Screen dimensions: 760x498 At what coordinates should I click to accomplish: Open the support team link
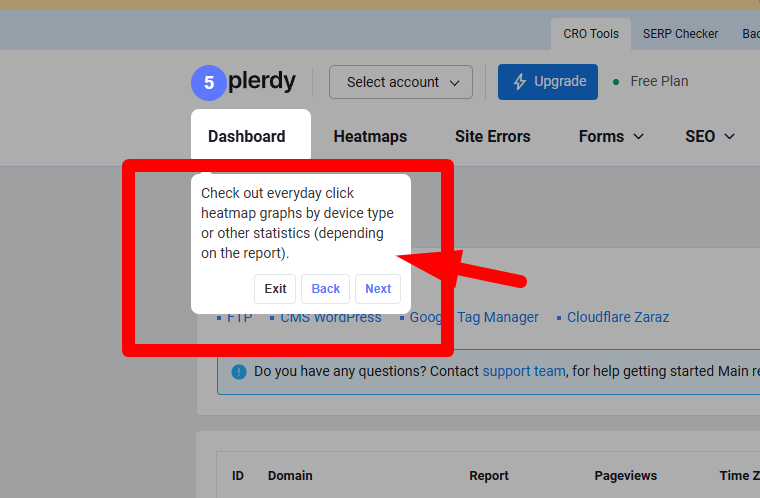click(x=524, y=371)
